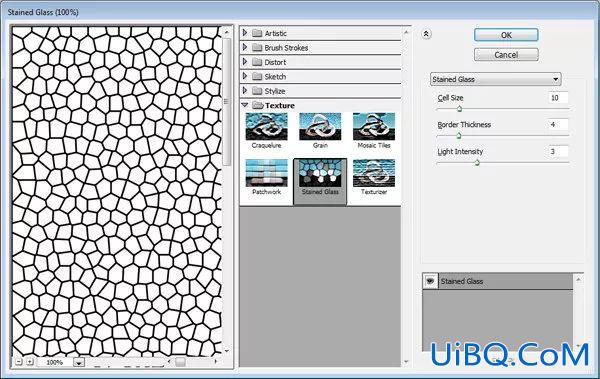This screenshot has width=600, height=379.
Task: Click the zoom in plus icon
Action: click(30, 361)
